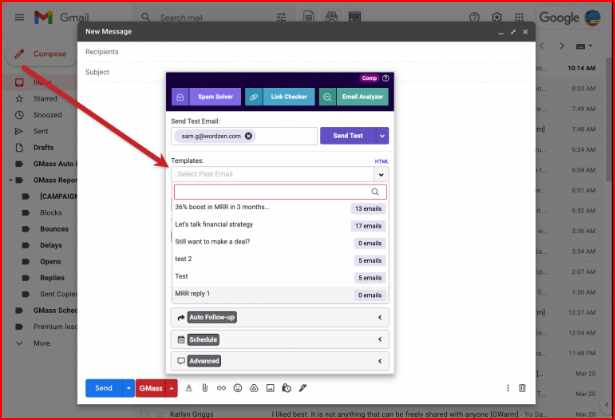Remove sam.g@wordzen.com test address
Screen dimensions: 615x420
coord(248,136)
